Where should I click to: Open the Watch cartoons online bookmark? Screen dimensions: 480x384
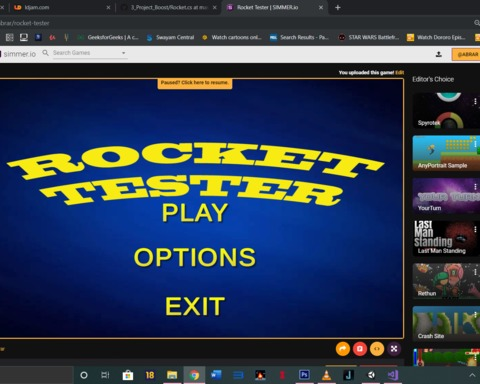232,37
